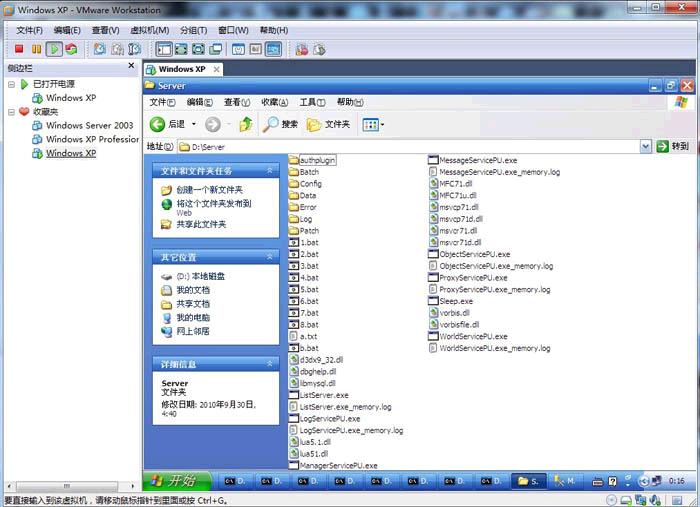Click the 转到 Go button beside address bar

[672, 146]
